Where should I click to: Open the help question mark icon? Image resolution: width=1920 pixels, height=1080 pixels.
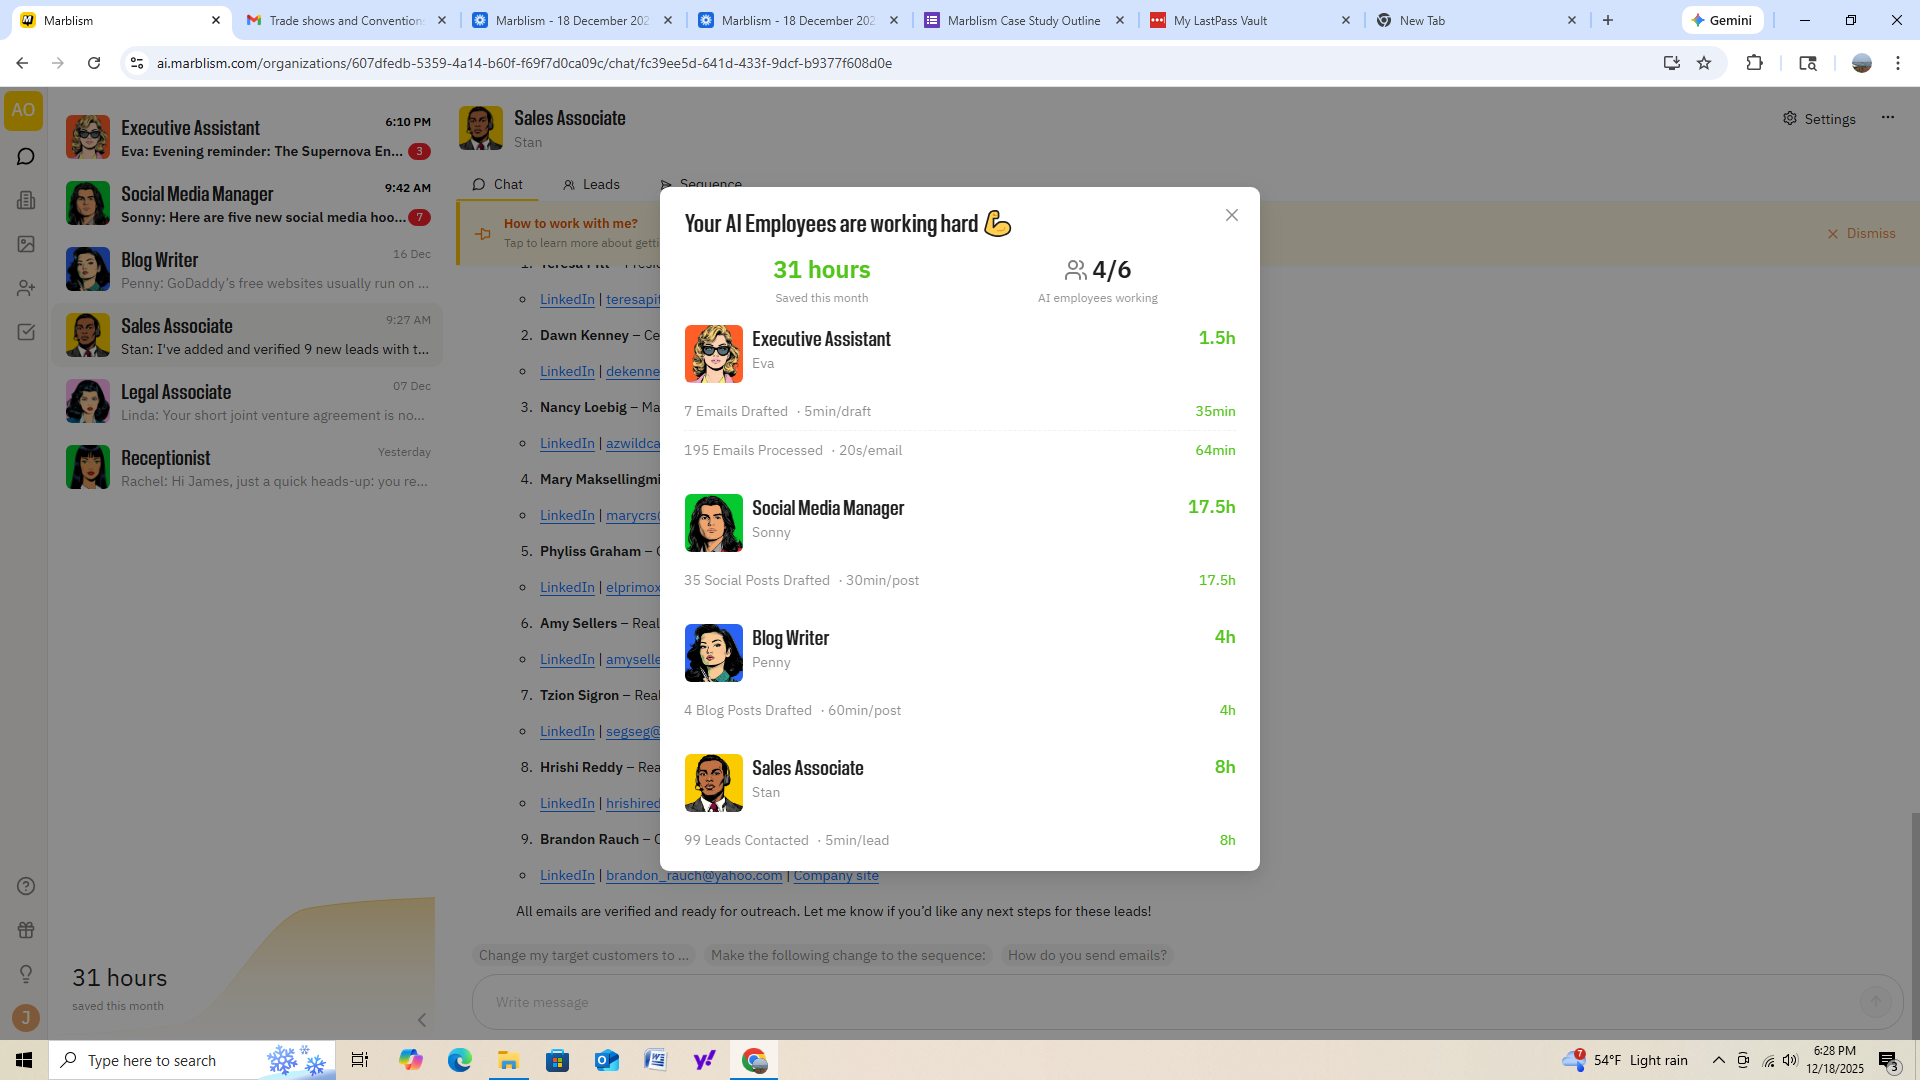point(26,886)
